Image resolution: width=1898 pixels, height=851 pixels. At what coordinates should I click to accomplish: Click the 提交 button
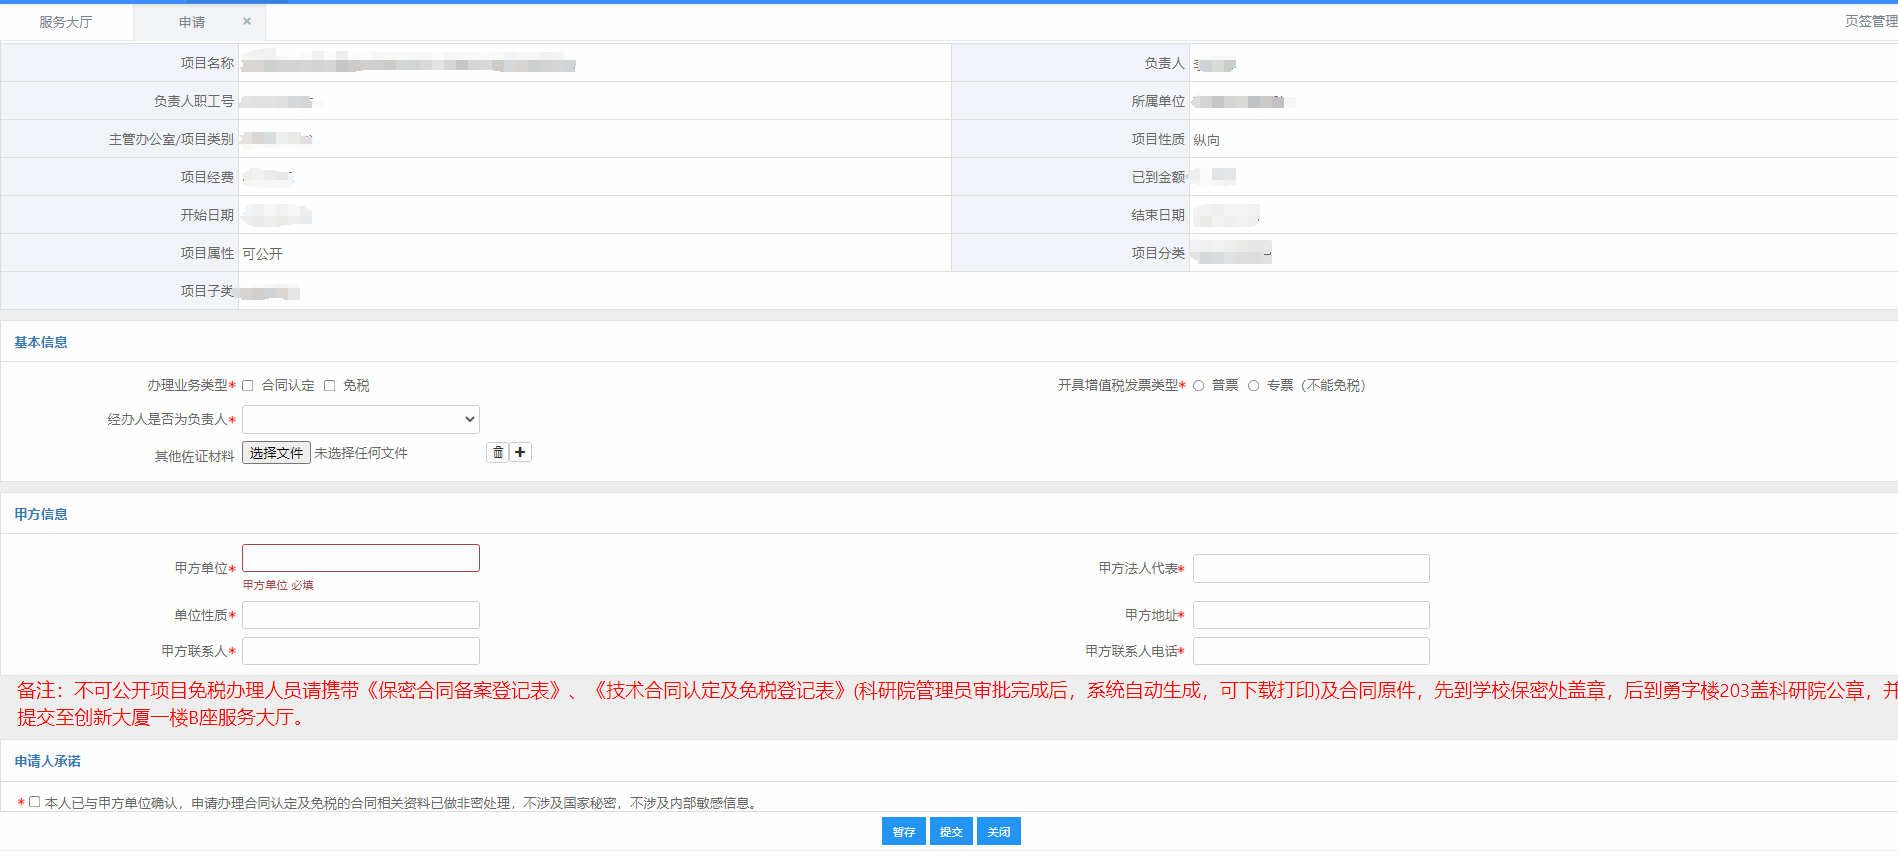(950, 831)
